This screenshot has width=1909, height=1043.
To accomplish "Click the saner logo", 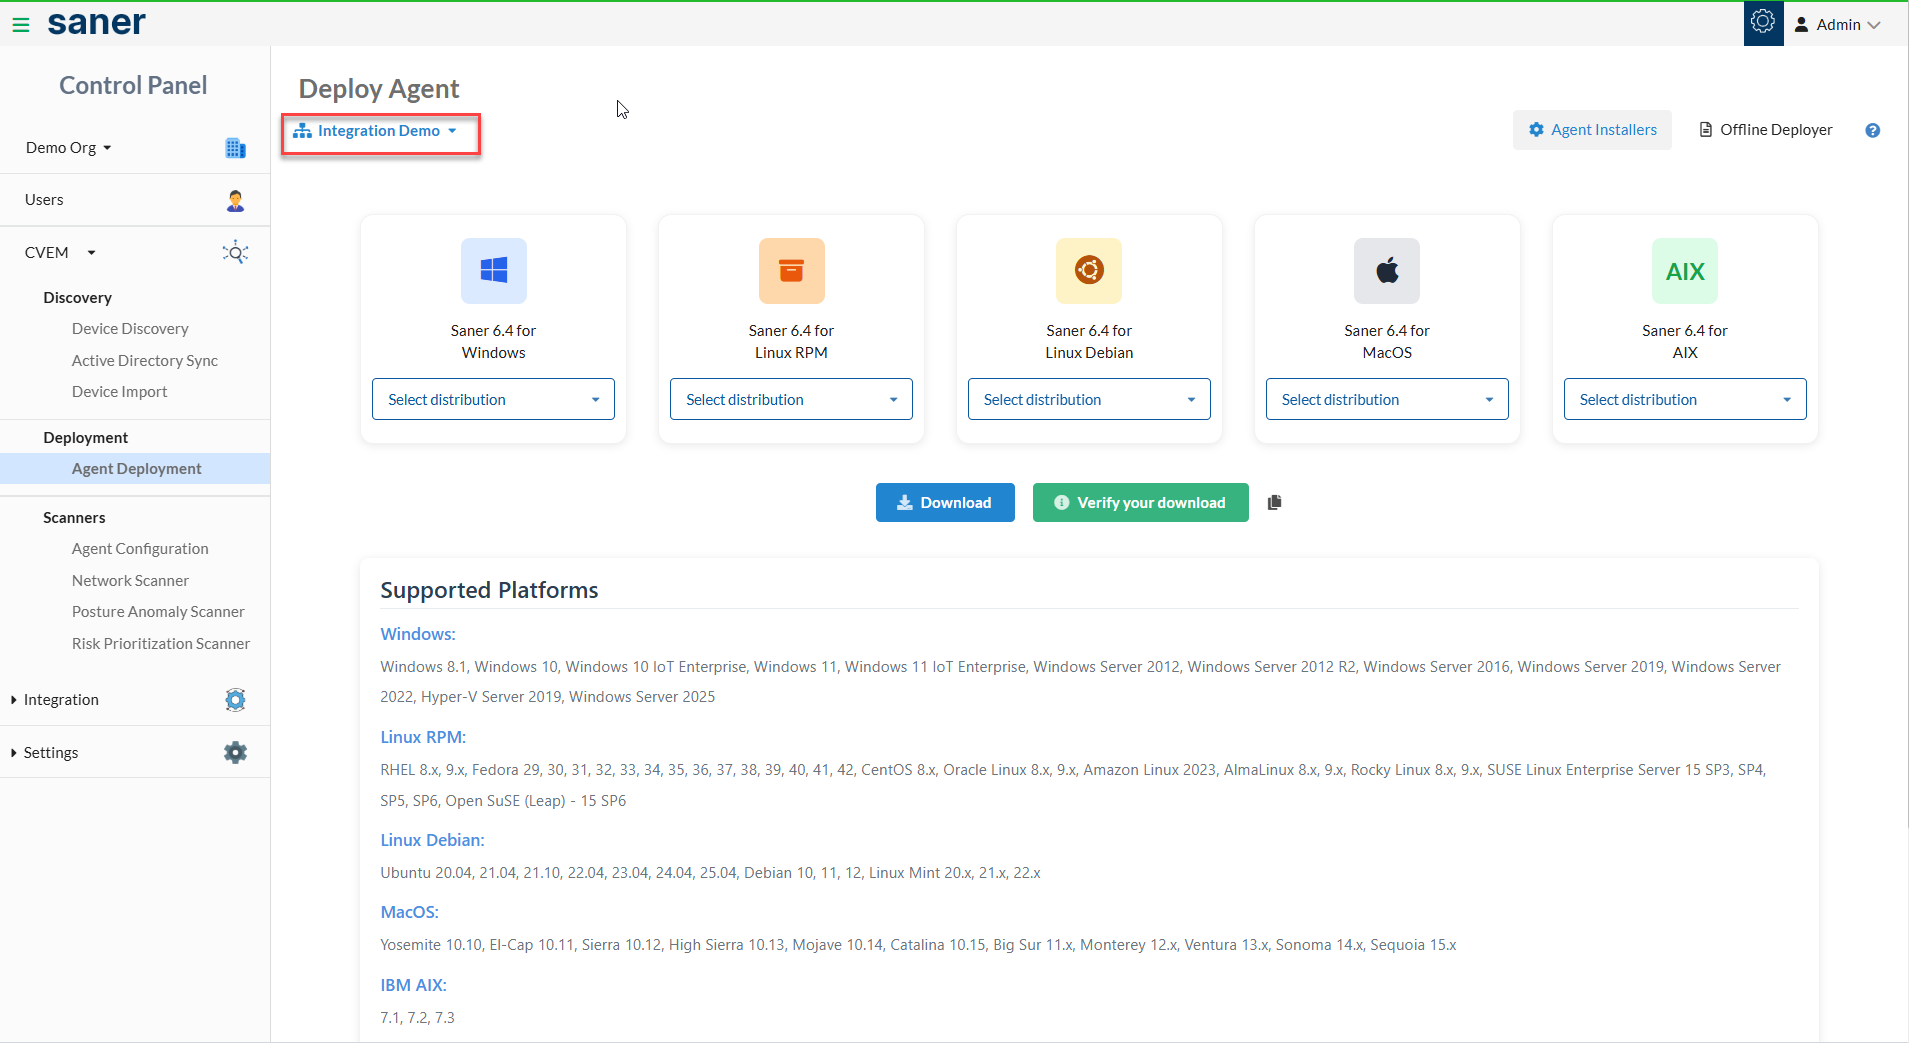I will pyautogui.click(x=96, y=23).
